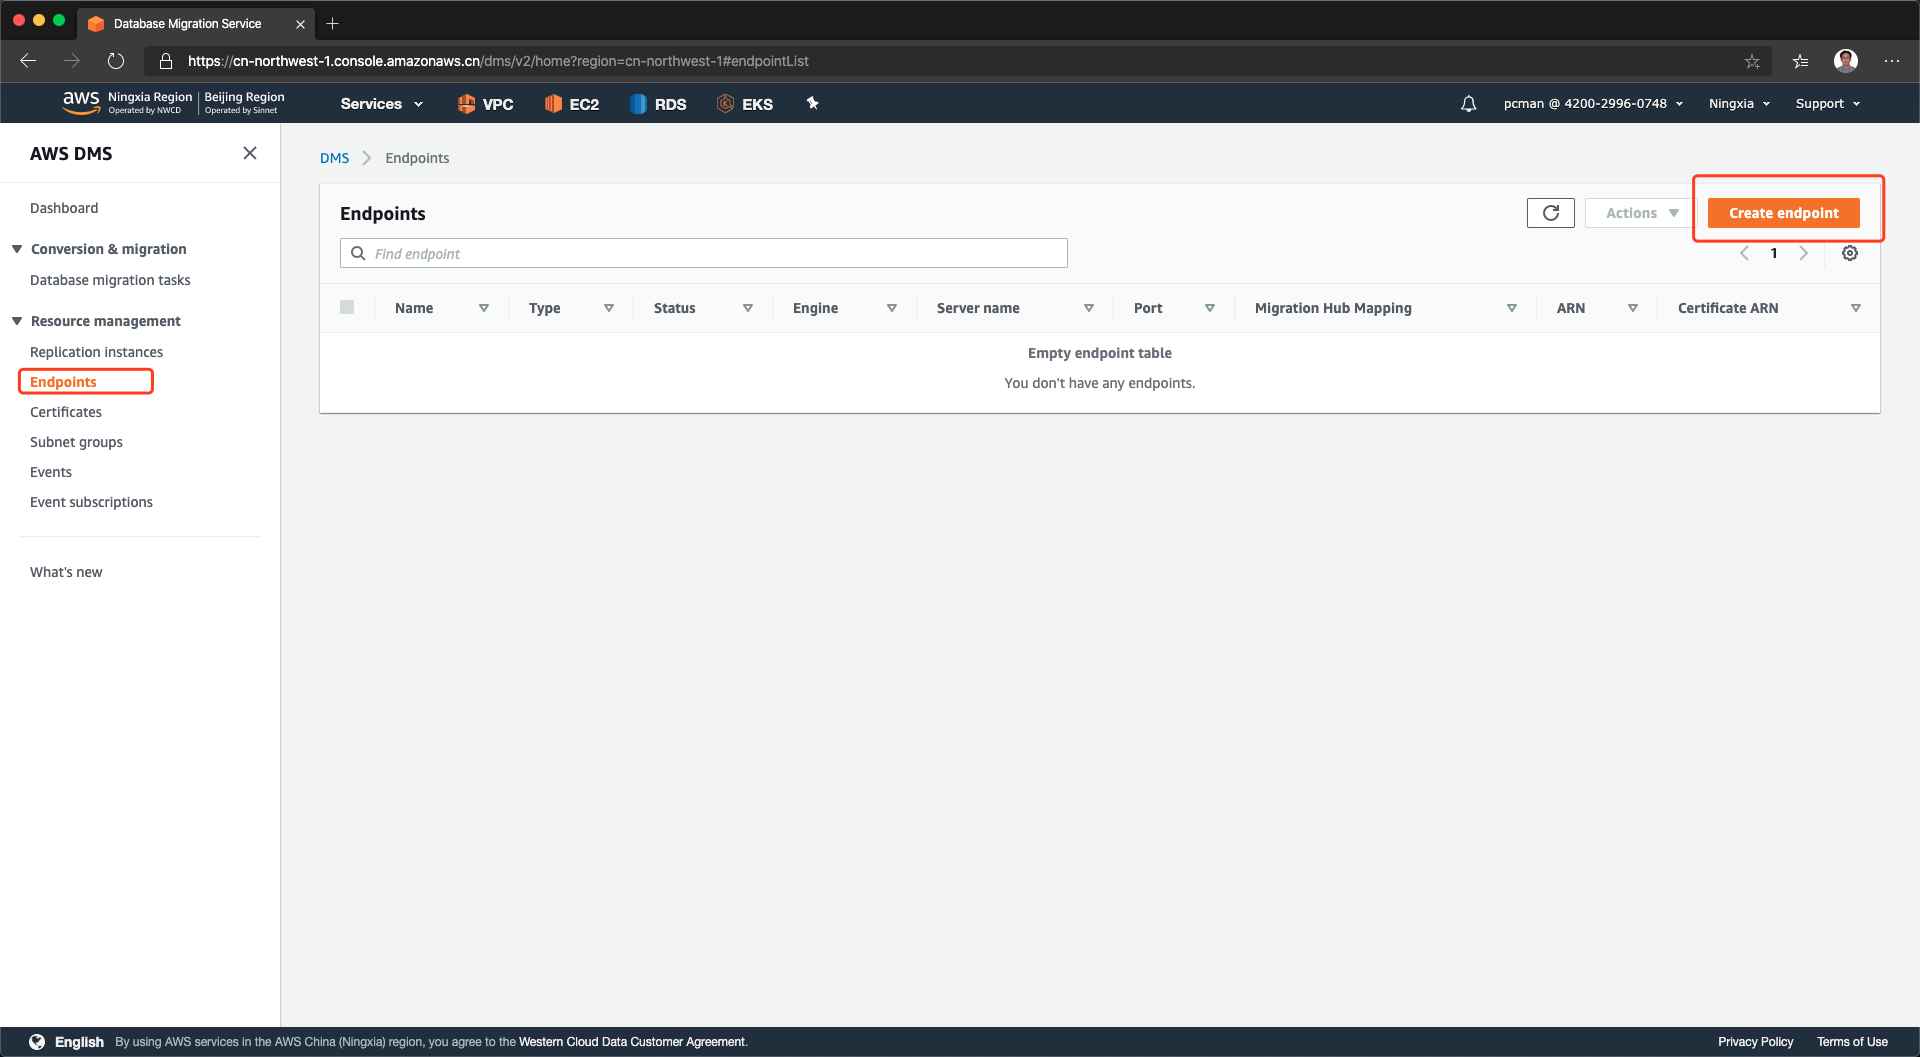Close the AWS DMS sidebar
Image resolution: width=1920 pixels, height=1057 pixels.
[250, 153]
